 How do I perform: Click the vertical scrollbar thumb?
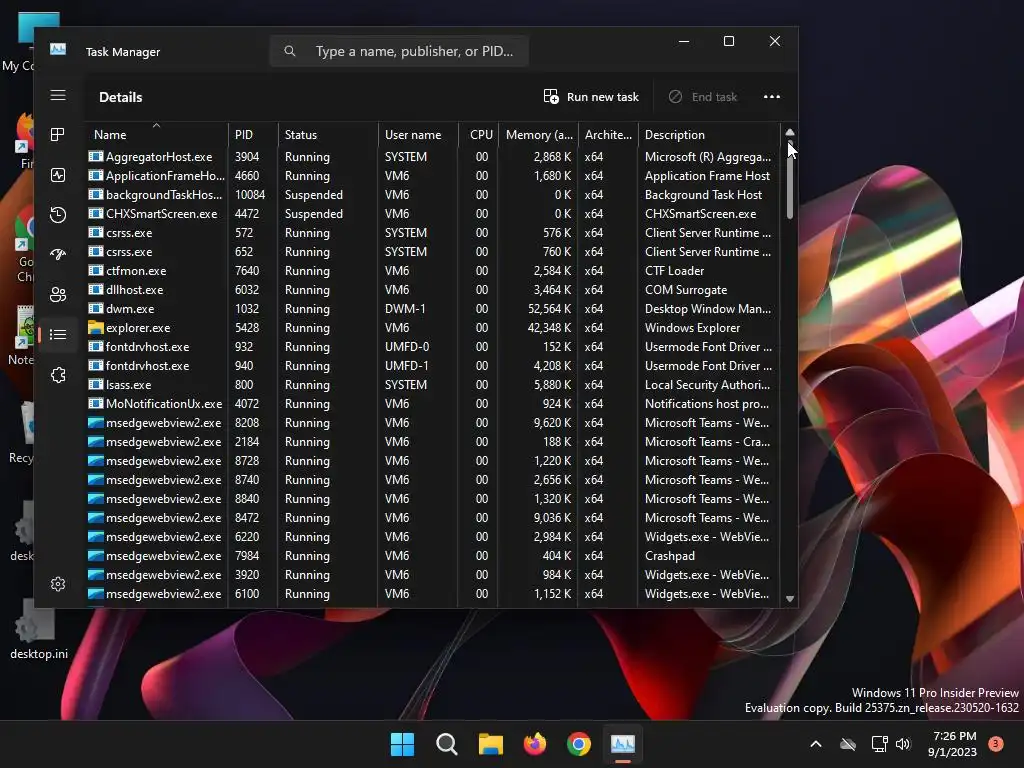[x=790, y=180]
